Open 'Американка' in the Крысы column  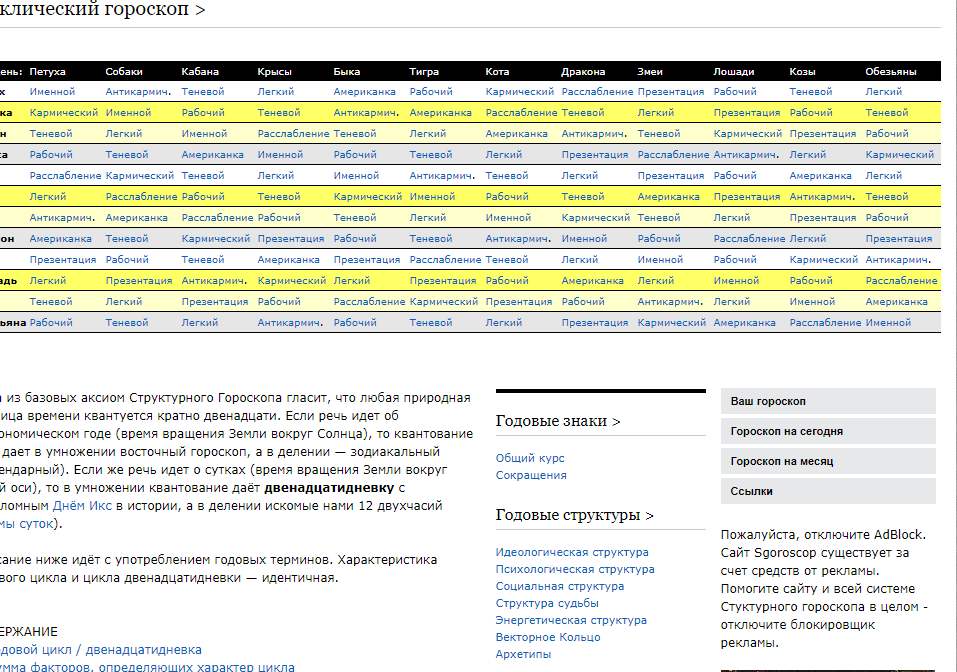(288, 260)
